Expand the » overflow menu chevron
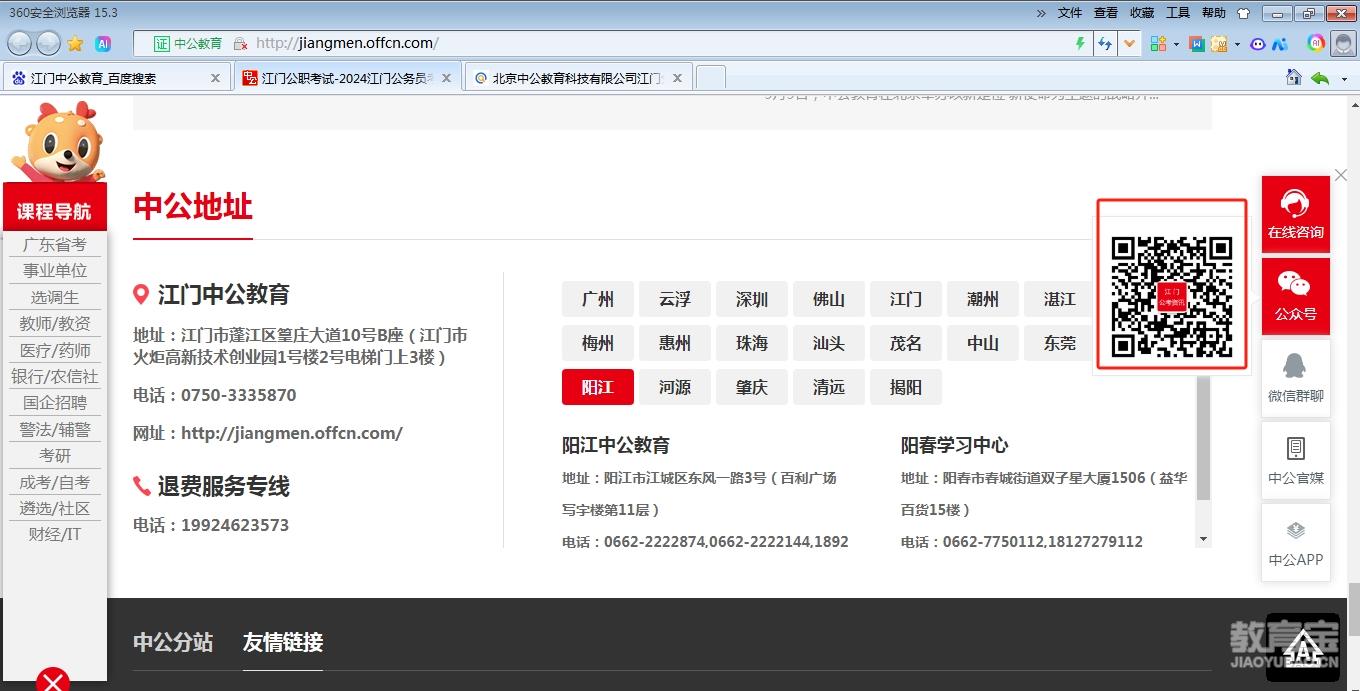 click(1041, 13)
